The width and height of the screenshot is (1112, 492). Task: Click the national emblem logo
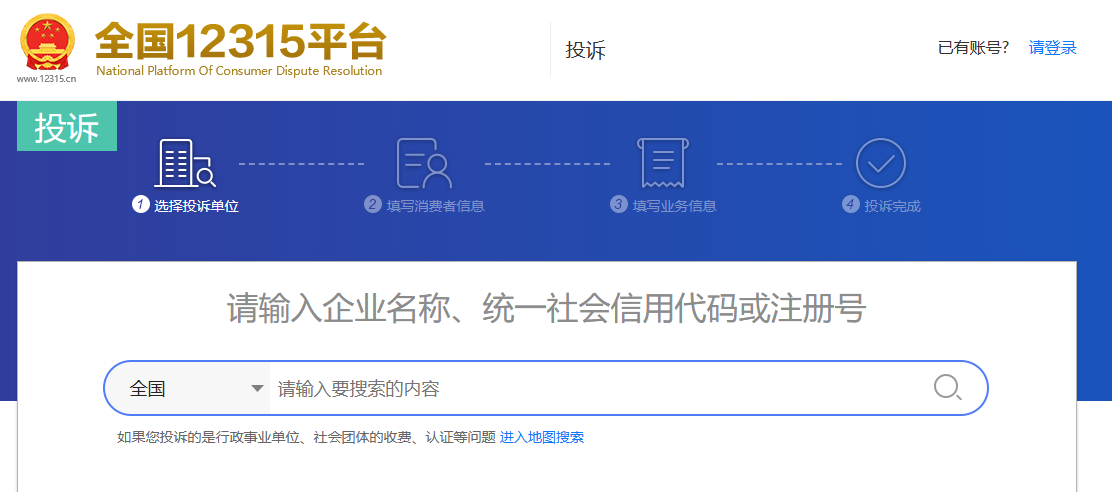click(47, 42)
